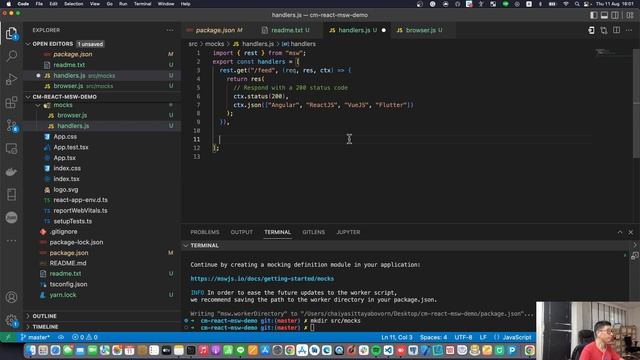640x360 pixels.
Task: Open App.test.tsx in file tree
Action: pos(71,147)
